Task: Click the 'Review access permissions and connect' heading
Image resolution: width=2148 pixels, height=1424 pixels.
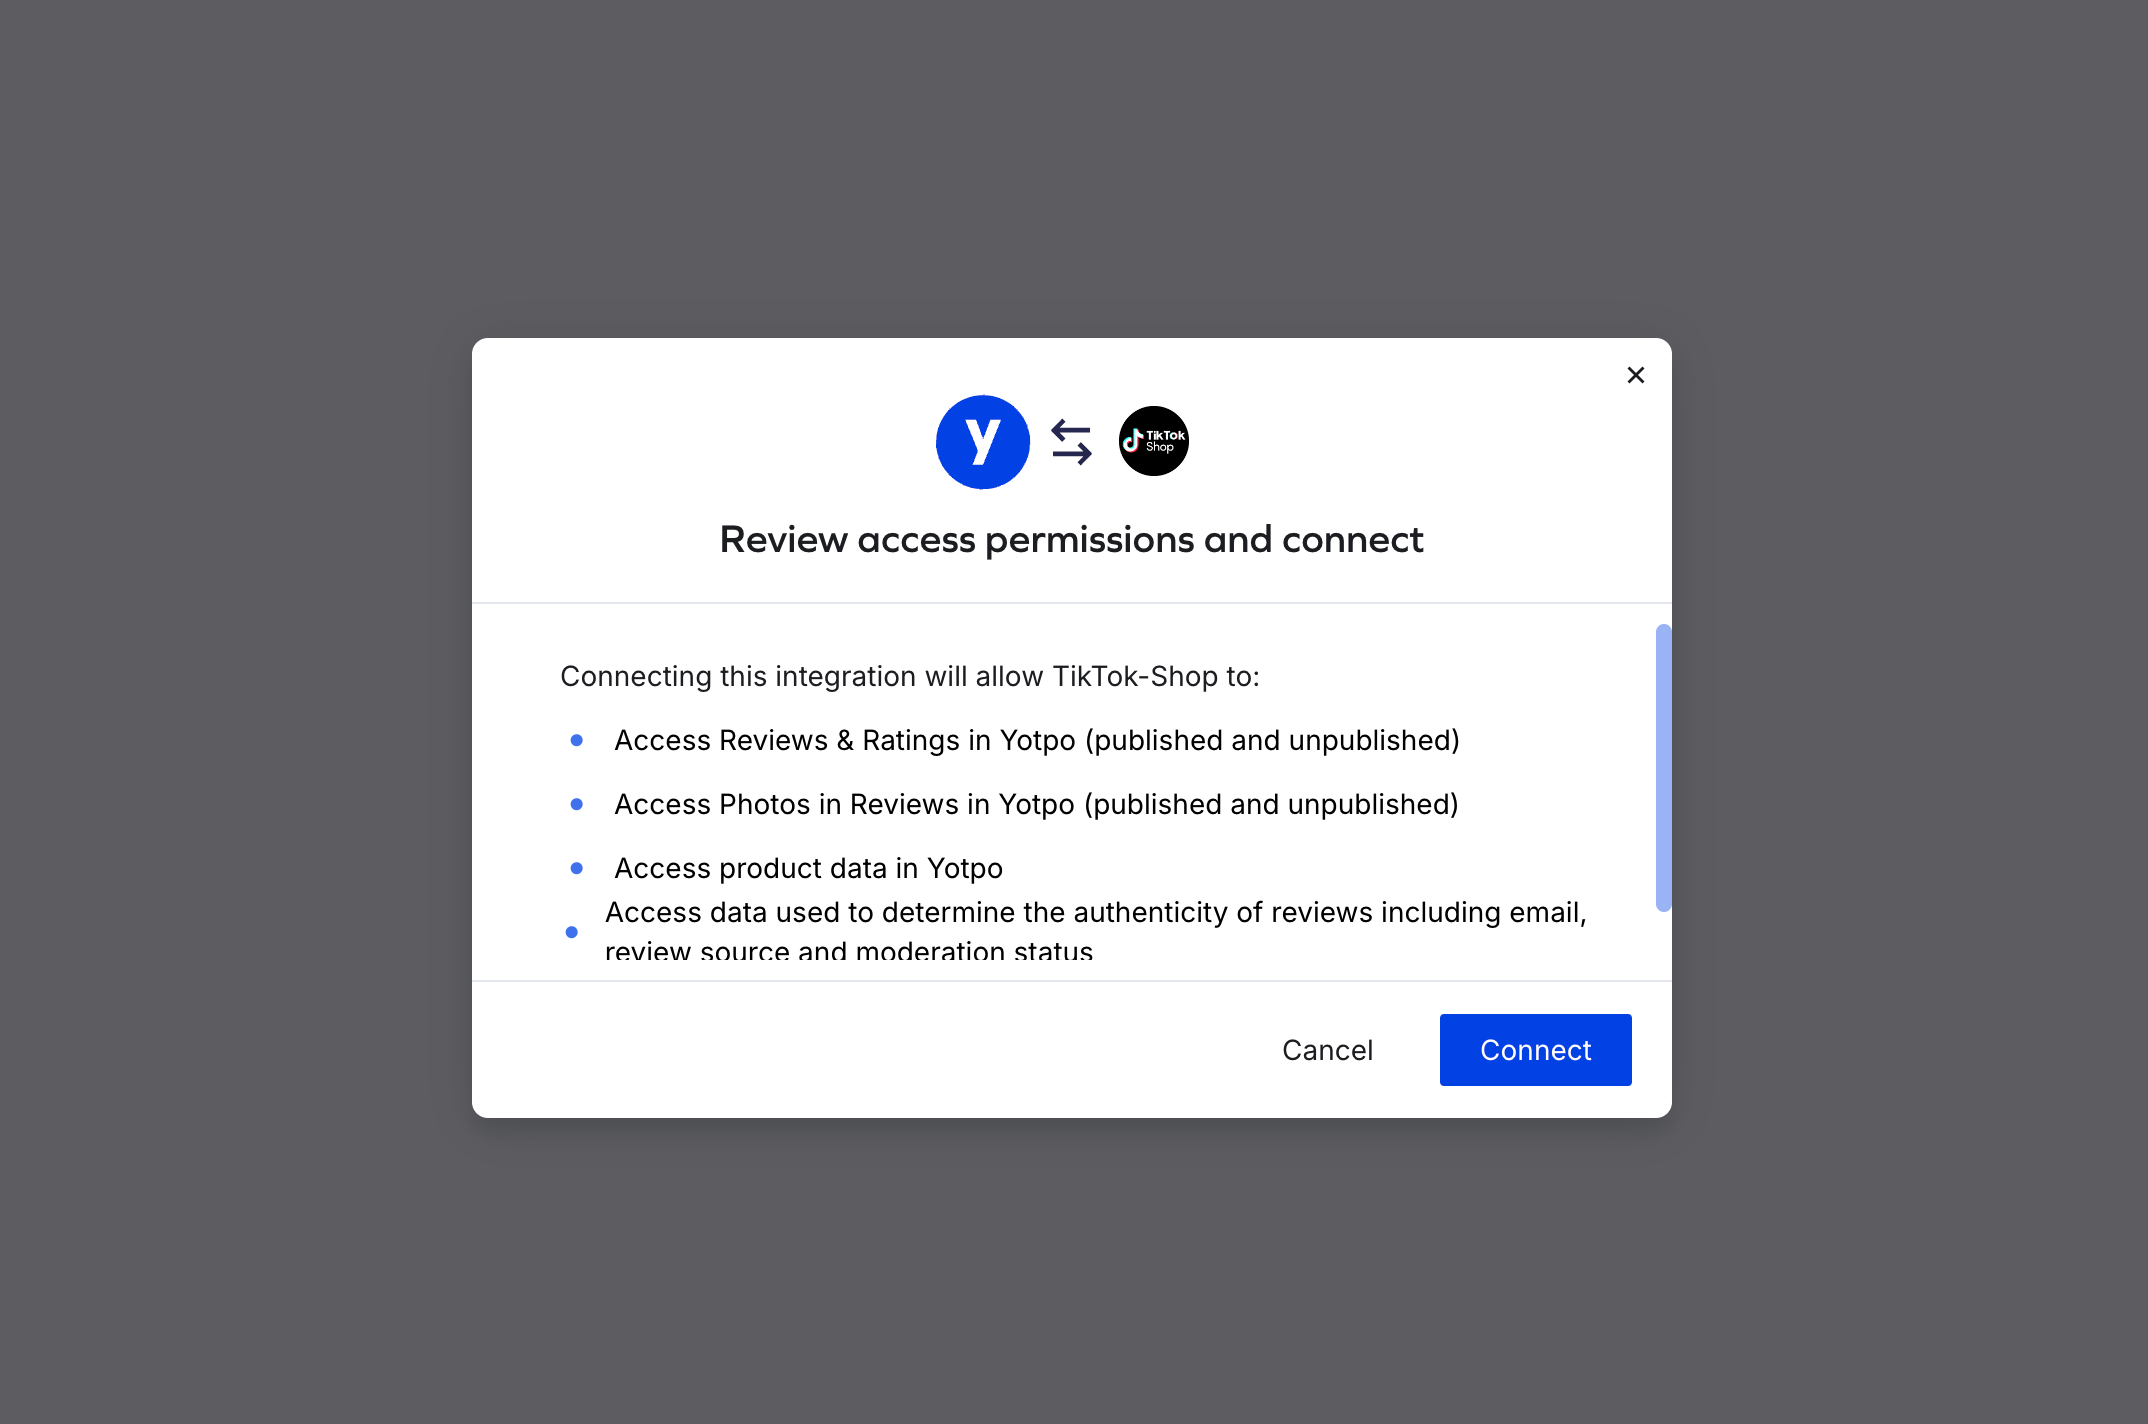Action: [x=1071, y=540]
